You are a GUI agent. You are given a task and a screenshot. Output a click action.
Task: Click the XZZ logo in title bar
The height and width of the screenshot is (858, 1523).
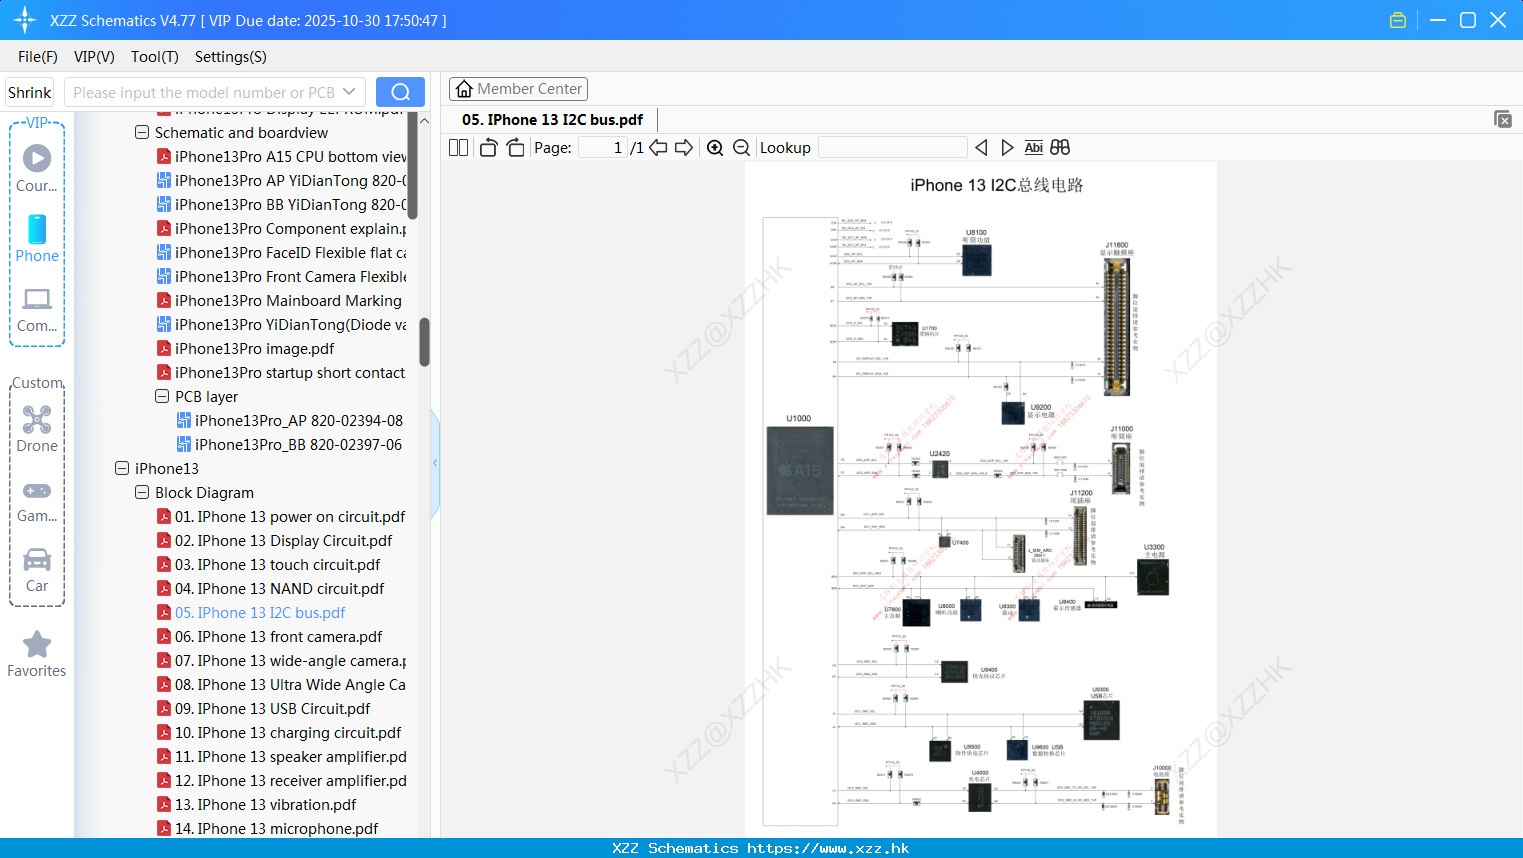[24, 20]
